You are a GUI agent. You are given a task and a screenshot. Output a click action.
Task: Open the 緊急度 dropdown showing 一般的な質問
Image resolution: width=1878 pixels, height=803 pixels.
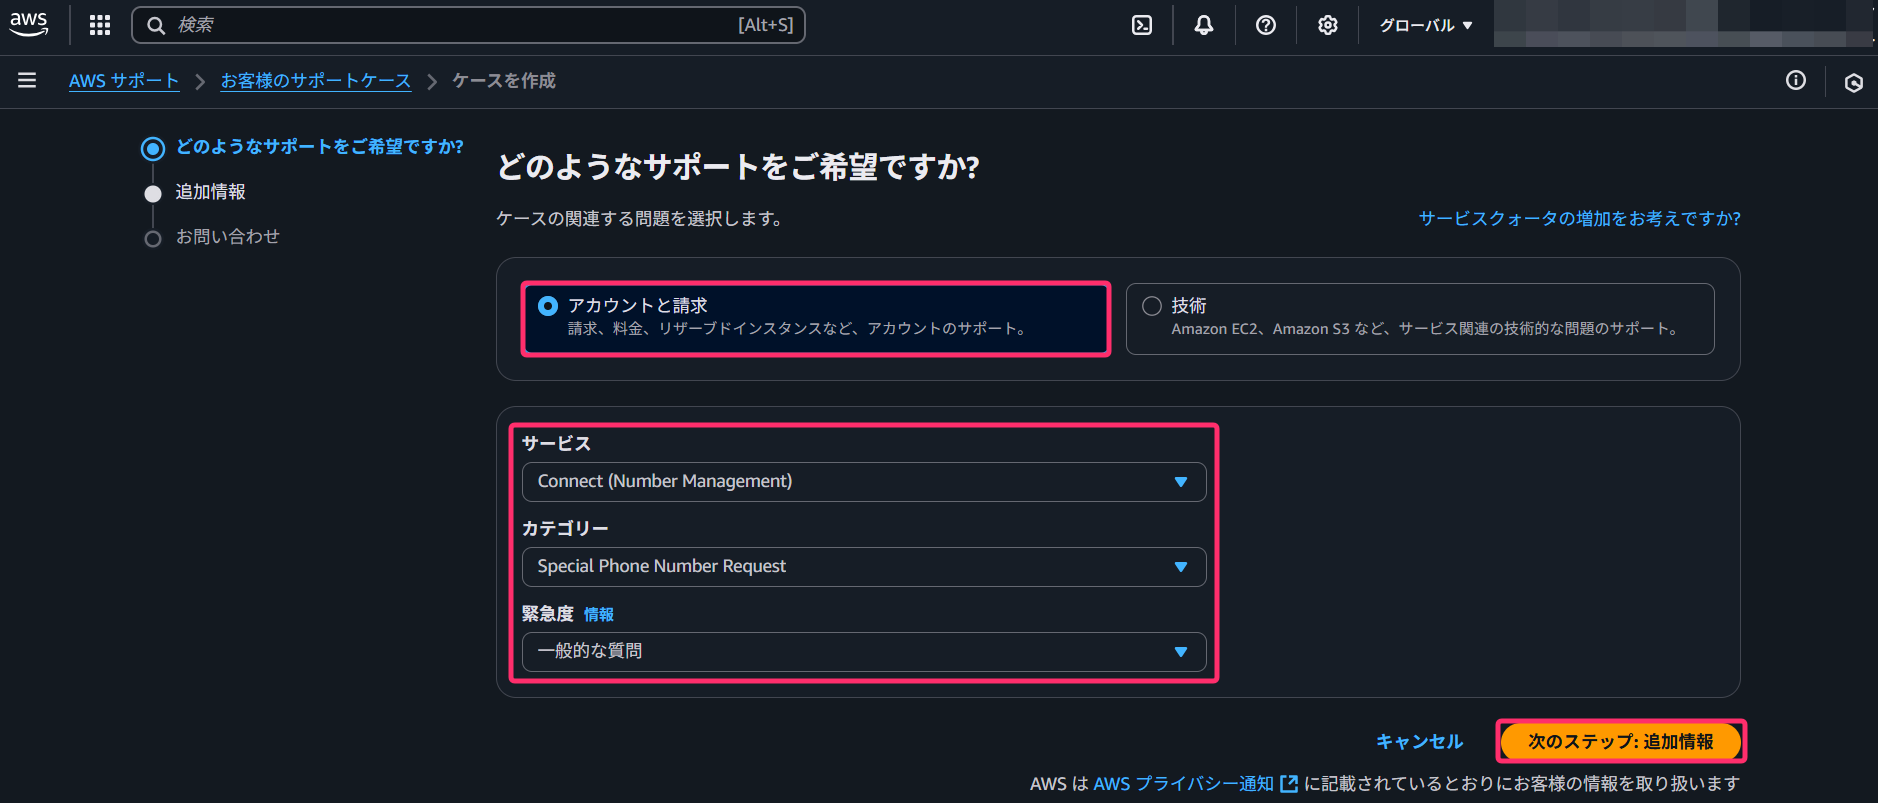(864, 651)
